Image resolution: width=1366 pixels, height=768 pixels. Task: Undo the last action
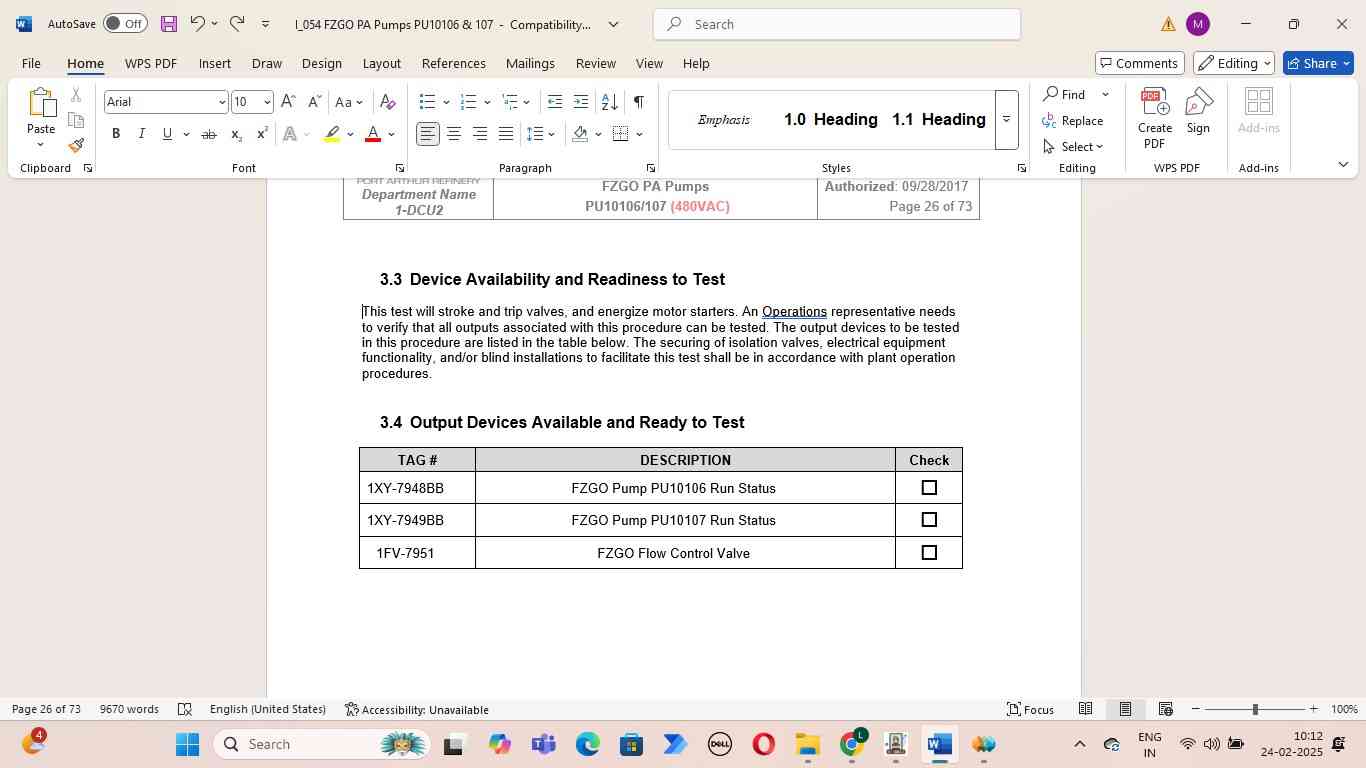pos(197,24)
